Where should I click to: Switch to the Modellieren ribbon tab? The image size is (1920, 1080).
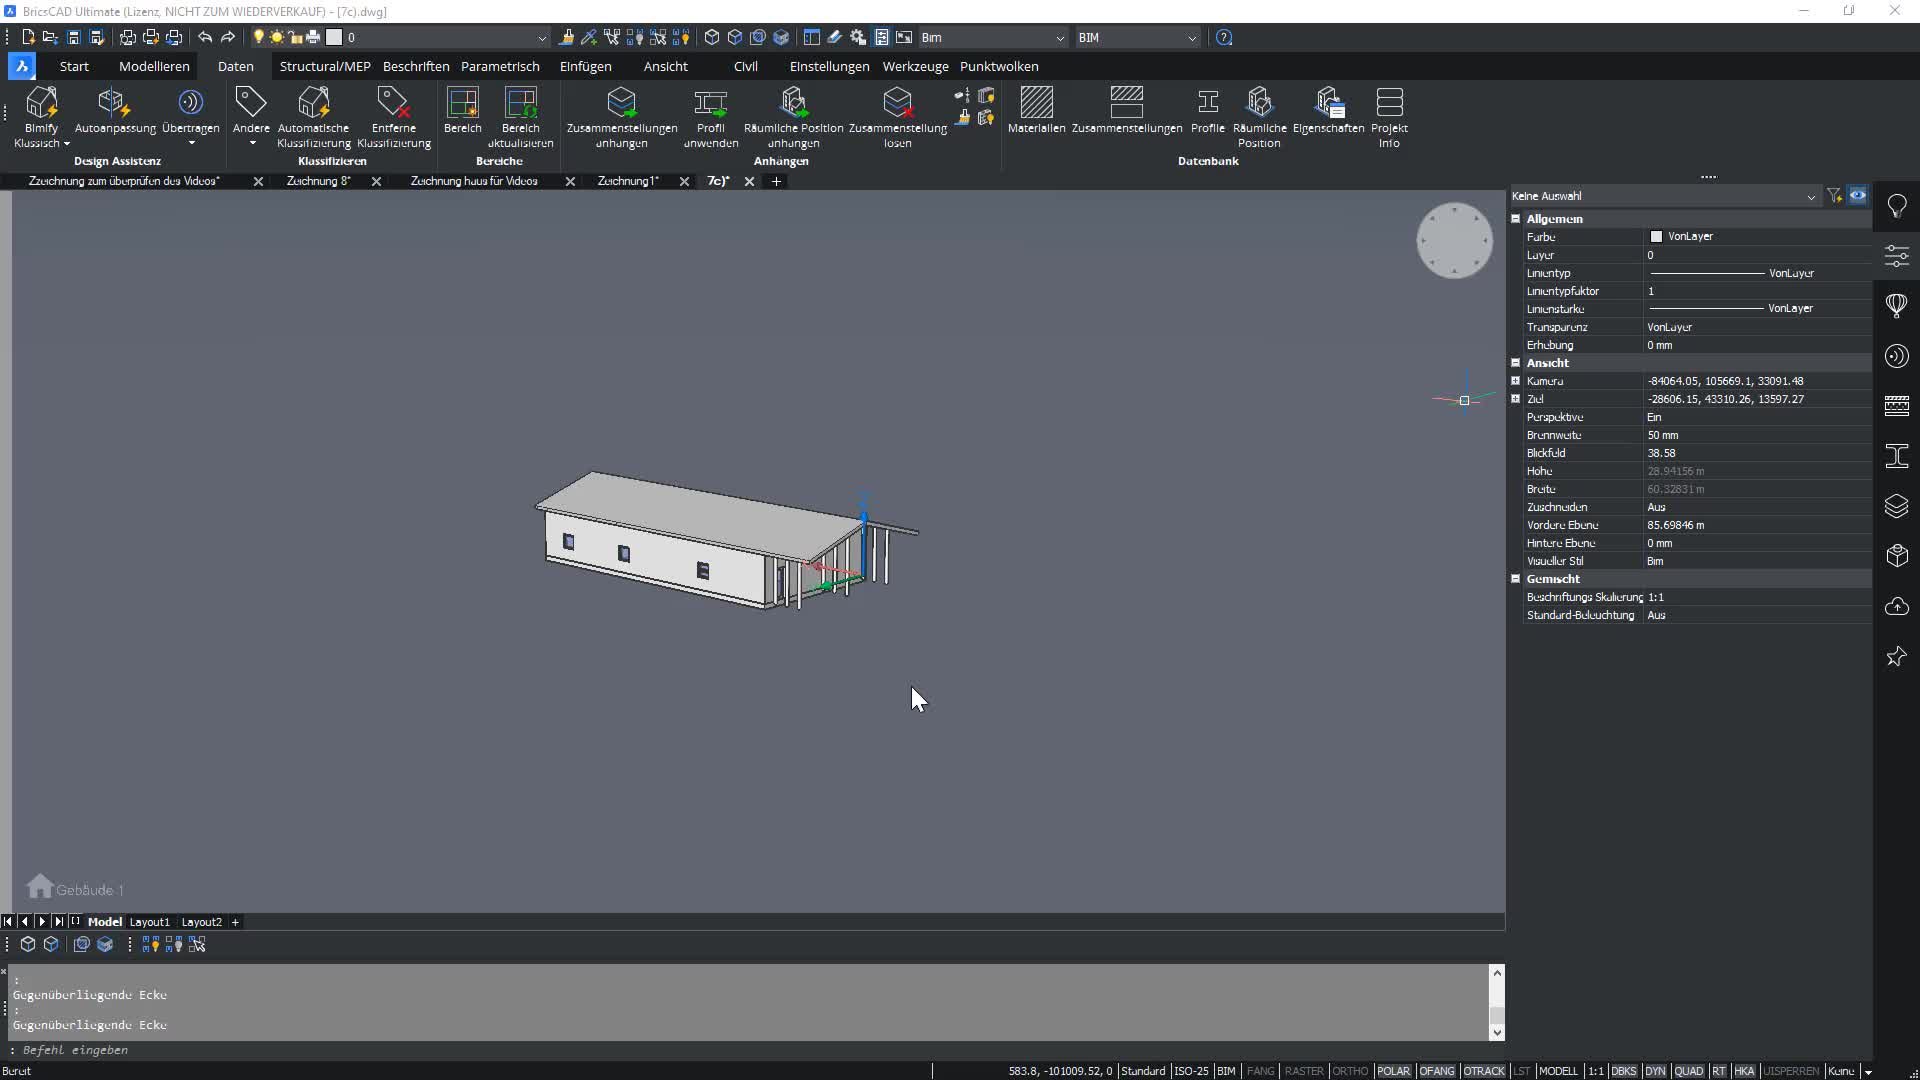click(154, 66)
